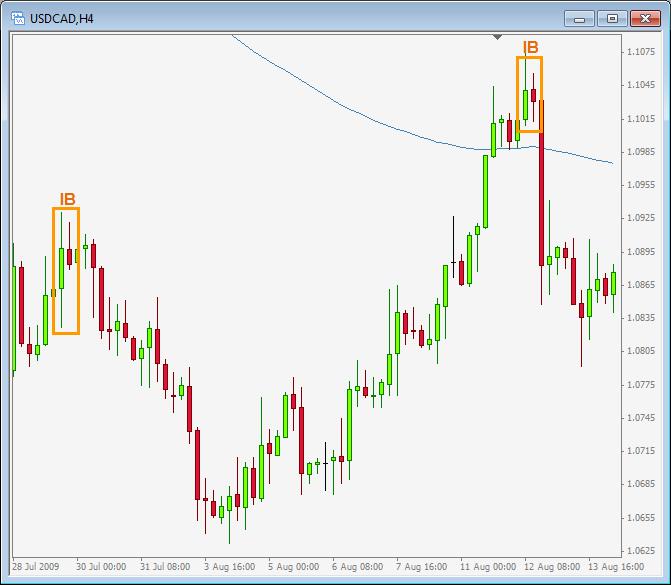This screenshot has height=585, width=671.
Task: Click the 3 Aug 16:00 time label
Action: pyautogui.click(x=229, y=567)
